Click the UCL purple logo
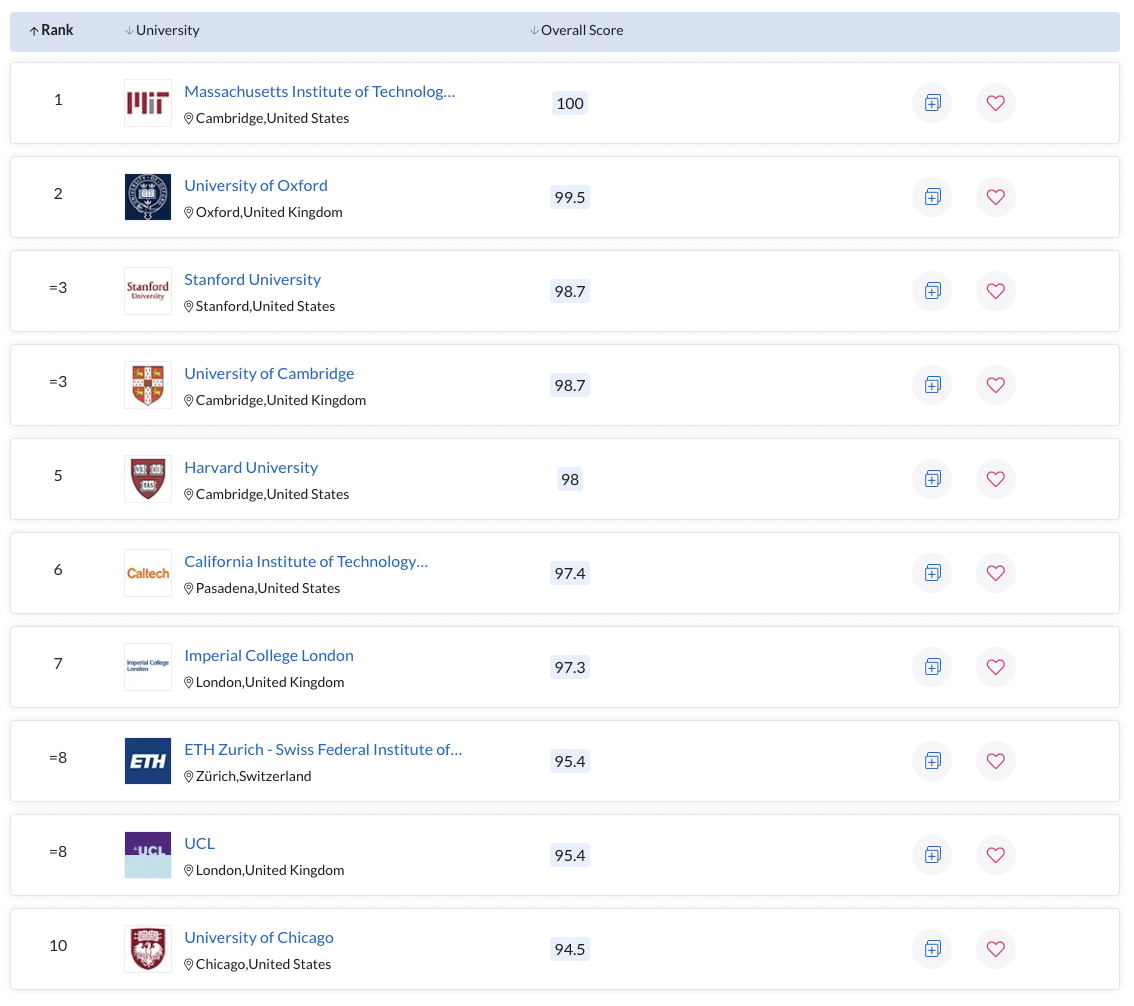 tap(147, 855)
